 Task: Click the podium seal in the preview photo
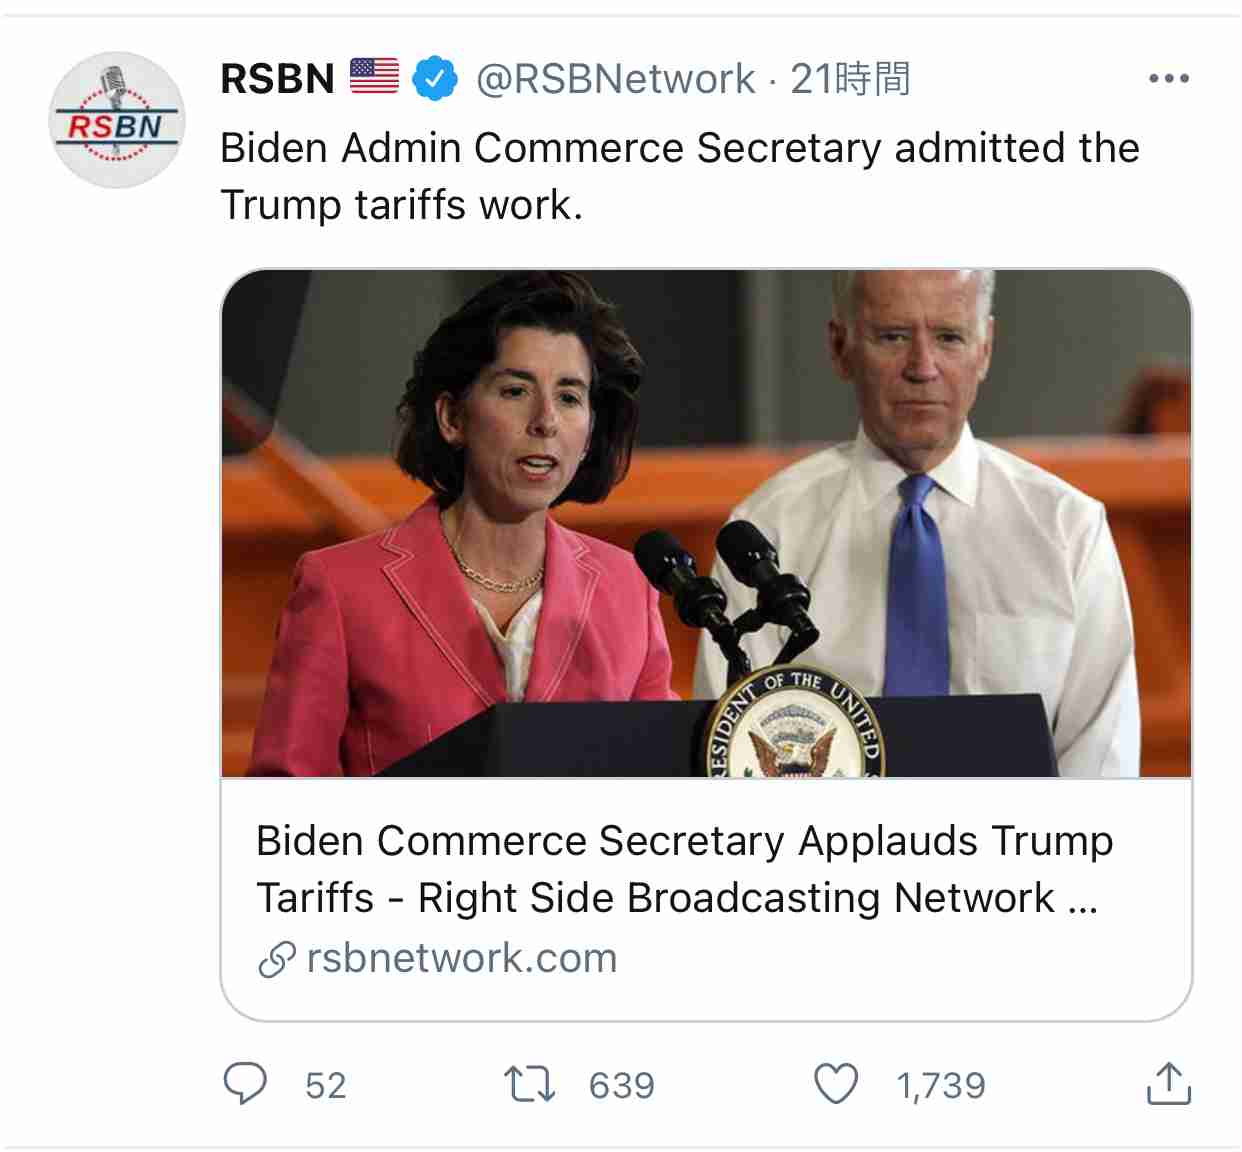click(x=794, y=728)
